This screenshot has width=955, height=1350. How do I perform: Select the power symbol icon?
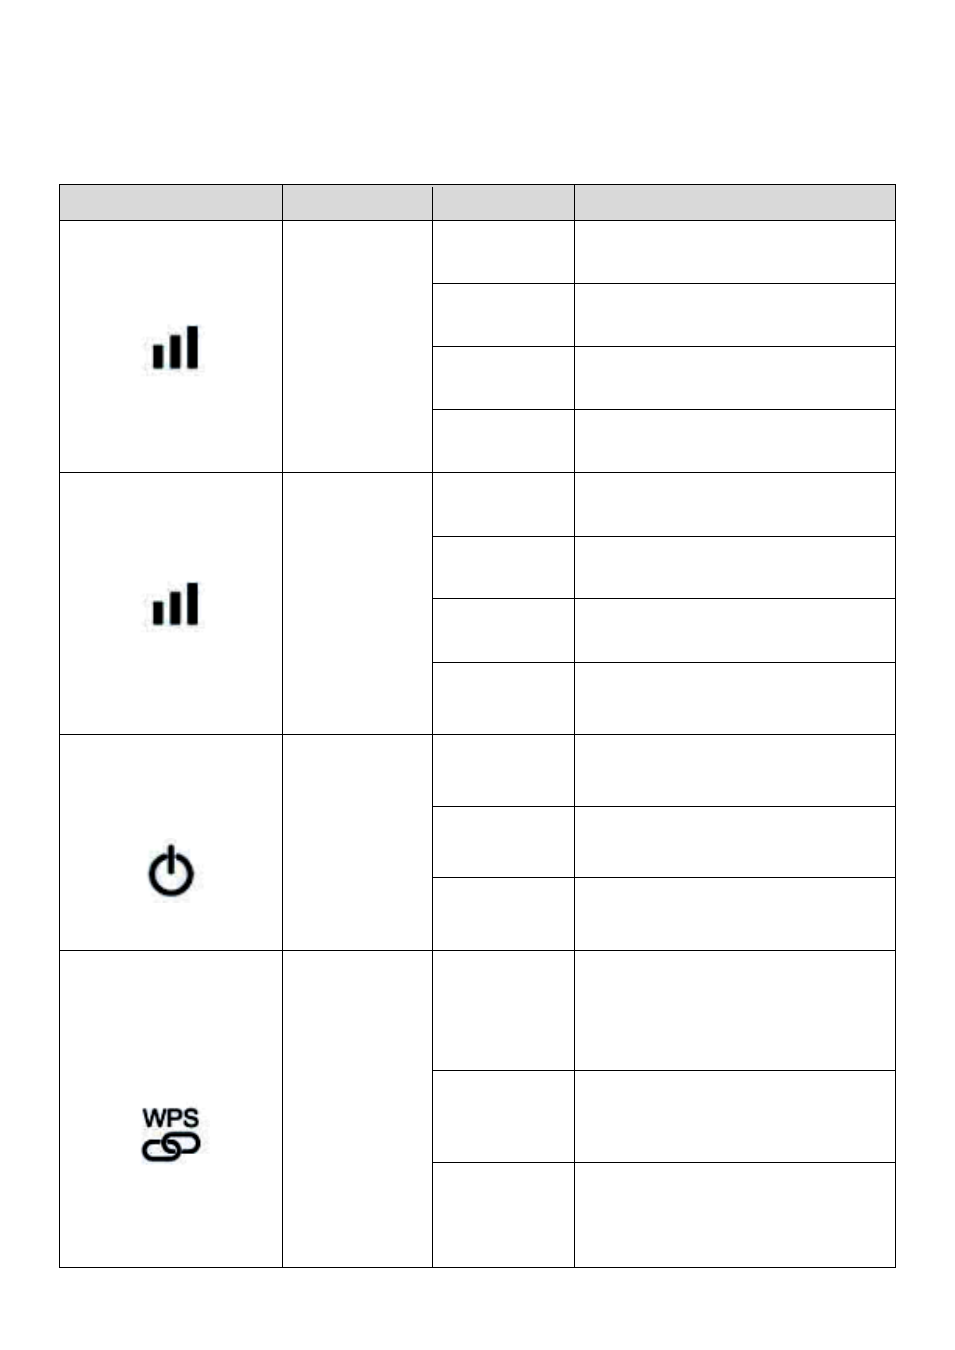point(171,870)
